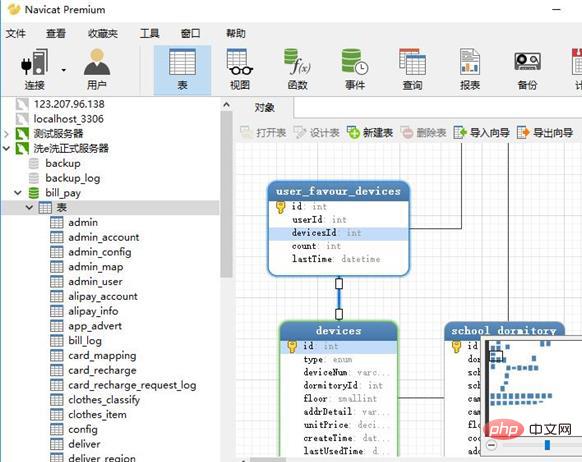582x462 pixels.
Task: Click the zoom slider handle
Action: coord(547,445)
